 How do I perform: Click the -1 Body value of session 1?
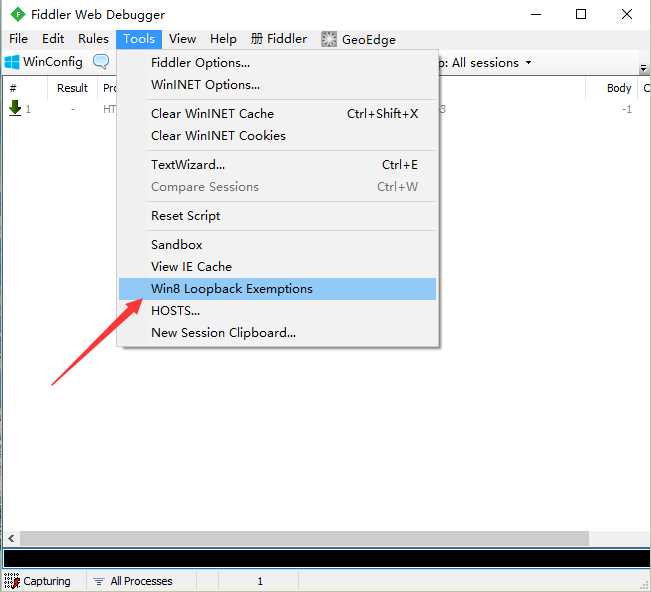pos(627,109)
